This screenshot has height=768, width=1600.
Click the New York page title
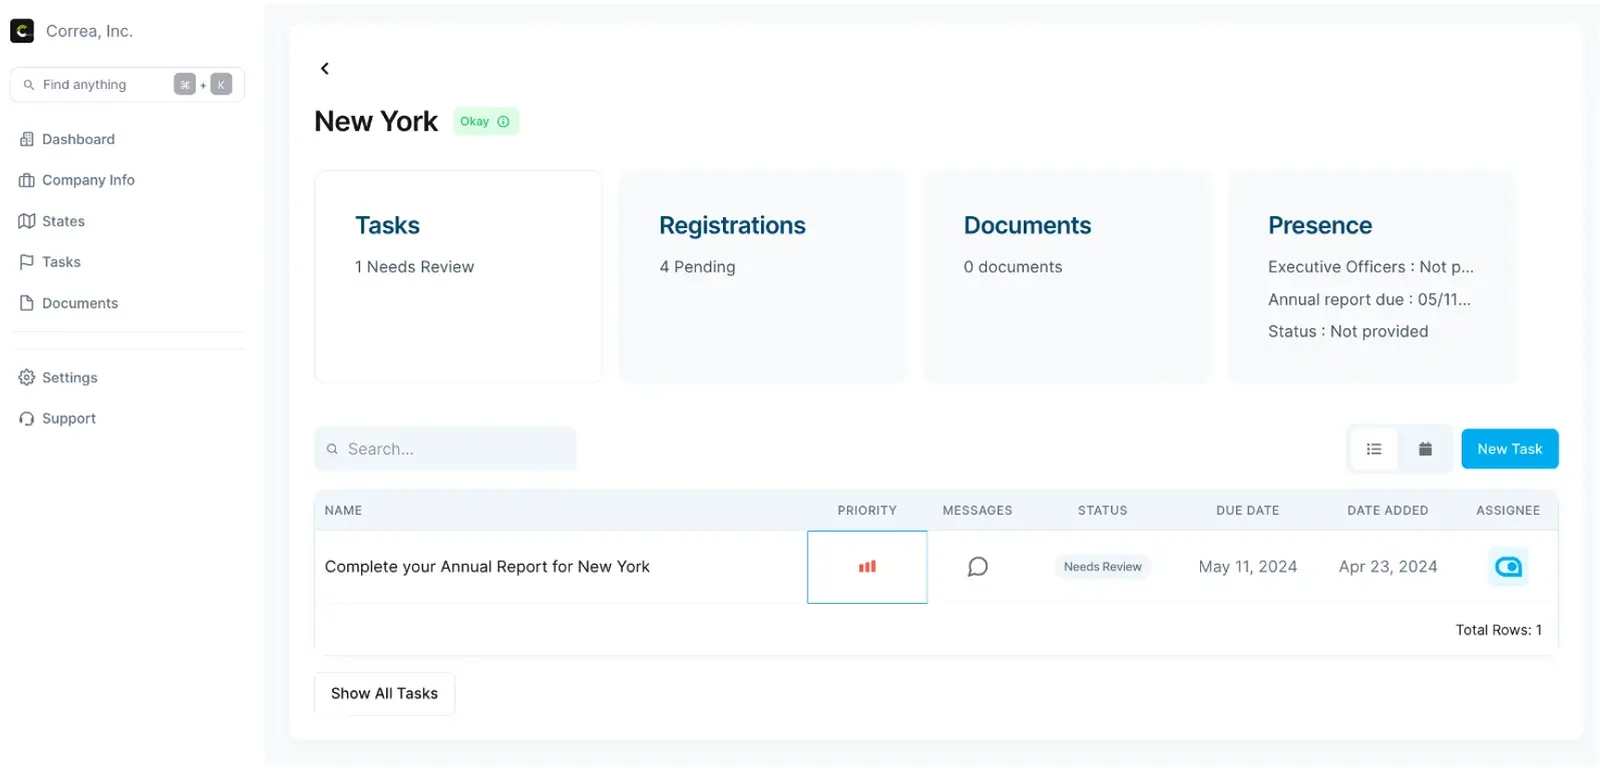click(x=376, y=121)
